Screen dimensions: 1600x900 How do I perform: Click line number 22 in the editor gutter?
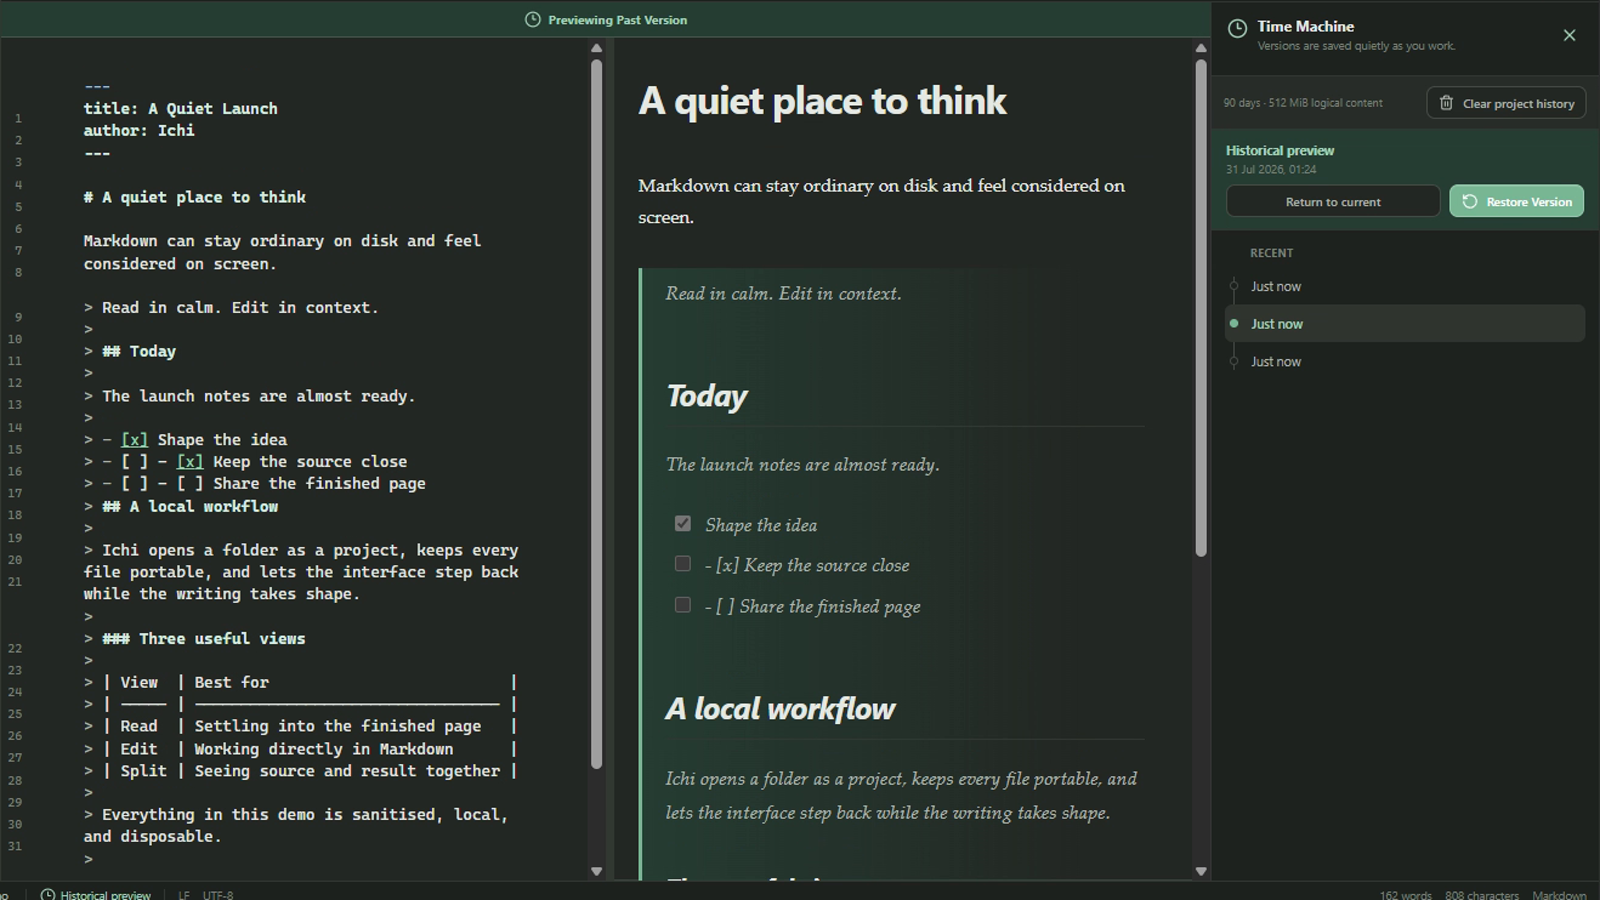[15, 648]
